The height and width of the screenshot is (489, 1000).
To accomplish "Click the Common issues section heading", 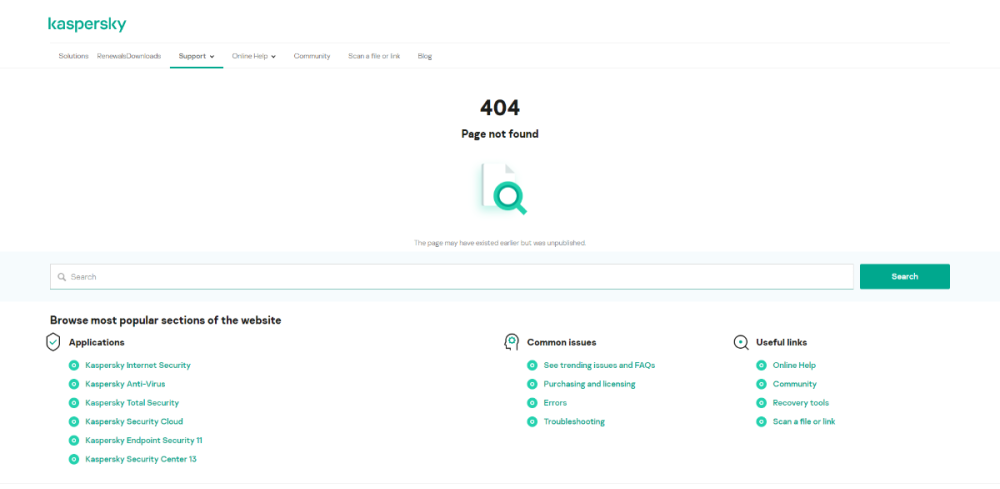I will click(x=561, y=342).
